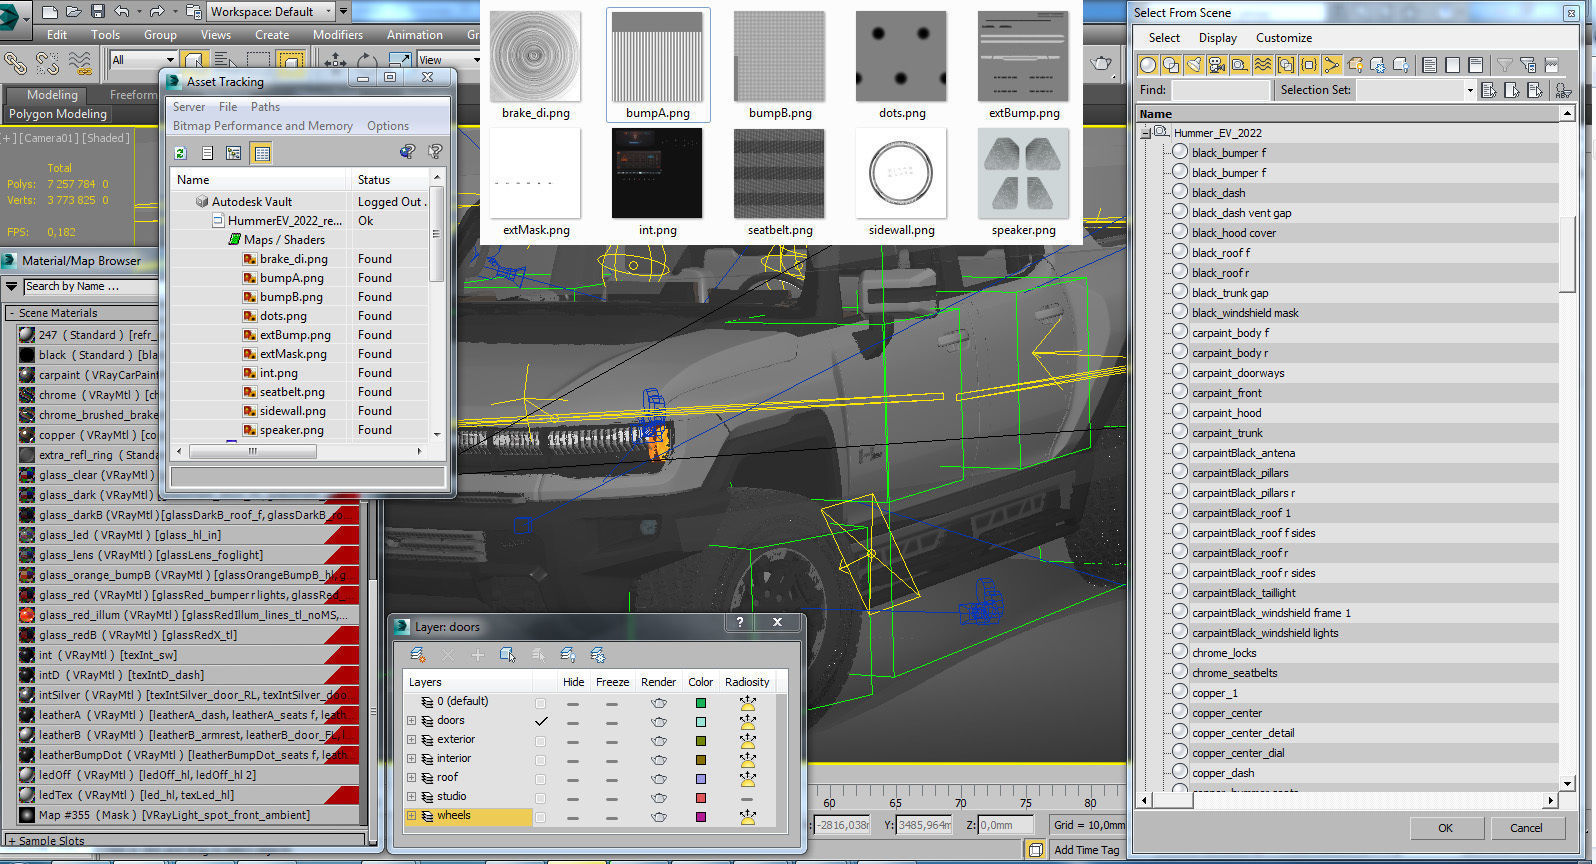Click OK in Select From Scene dialog
This screenshot has width=1596, height=864.
pos(1445,828)
